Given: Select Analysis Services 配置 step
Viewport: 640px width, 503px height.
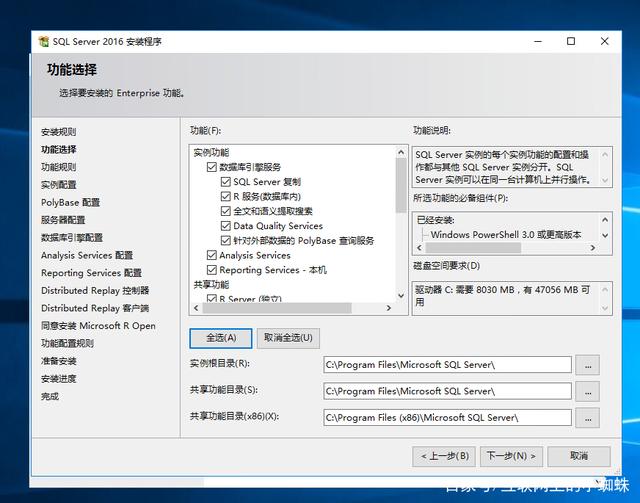Looking at the screenshot, I should click(x=87, y=255).
